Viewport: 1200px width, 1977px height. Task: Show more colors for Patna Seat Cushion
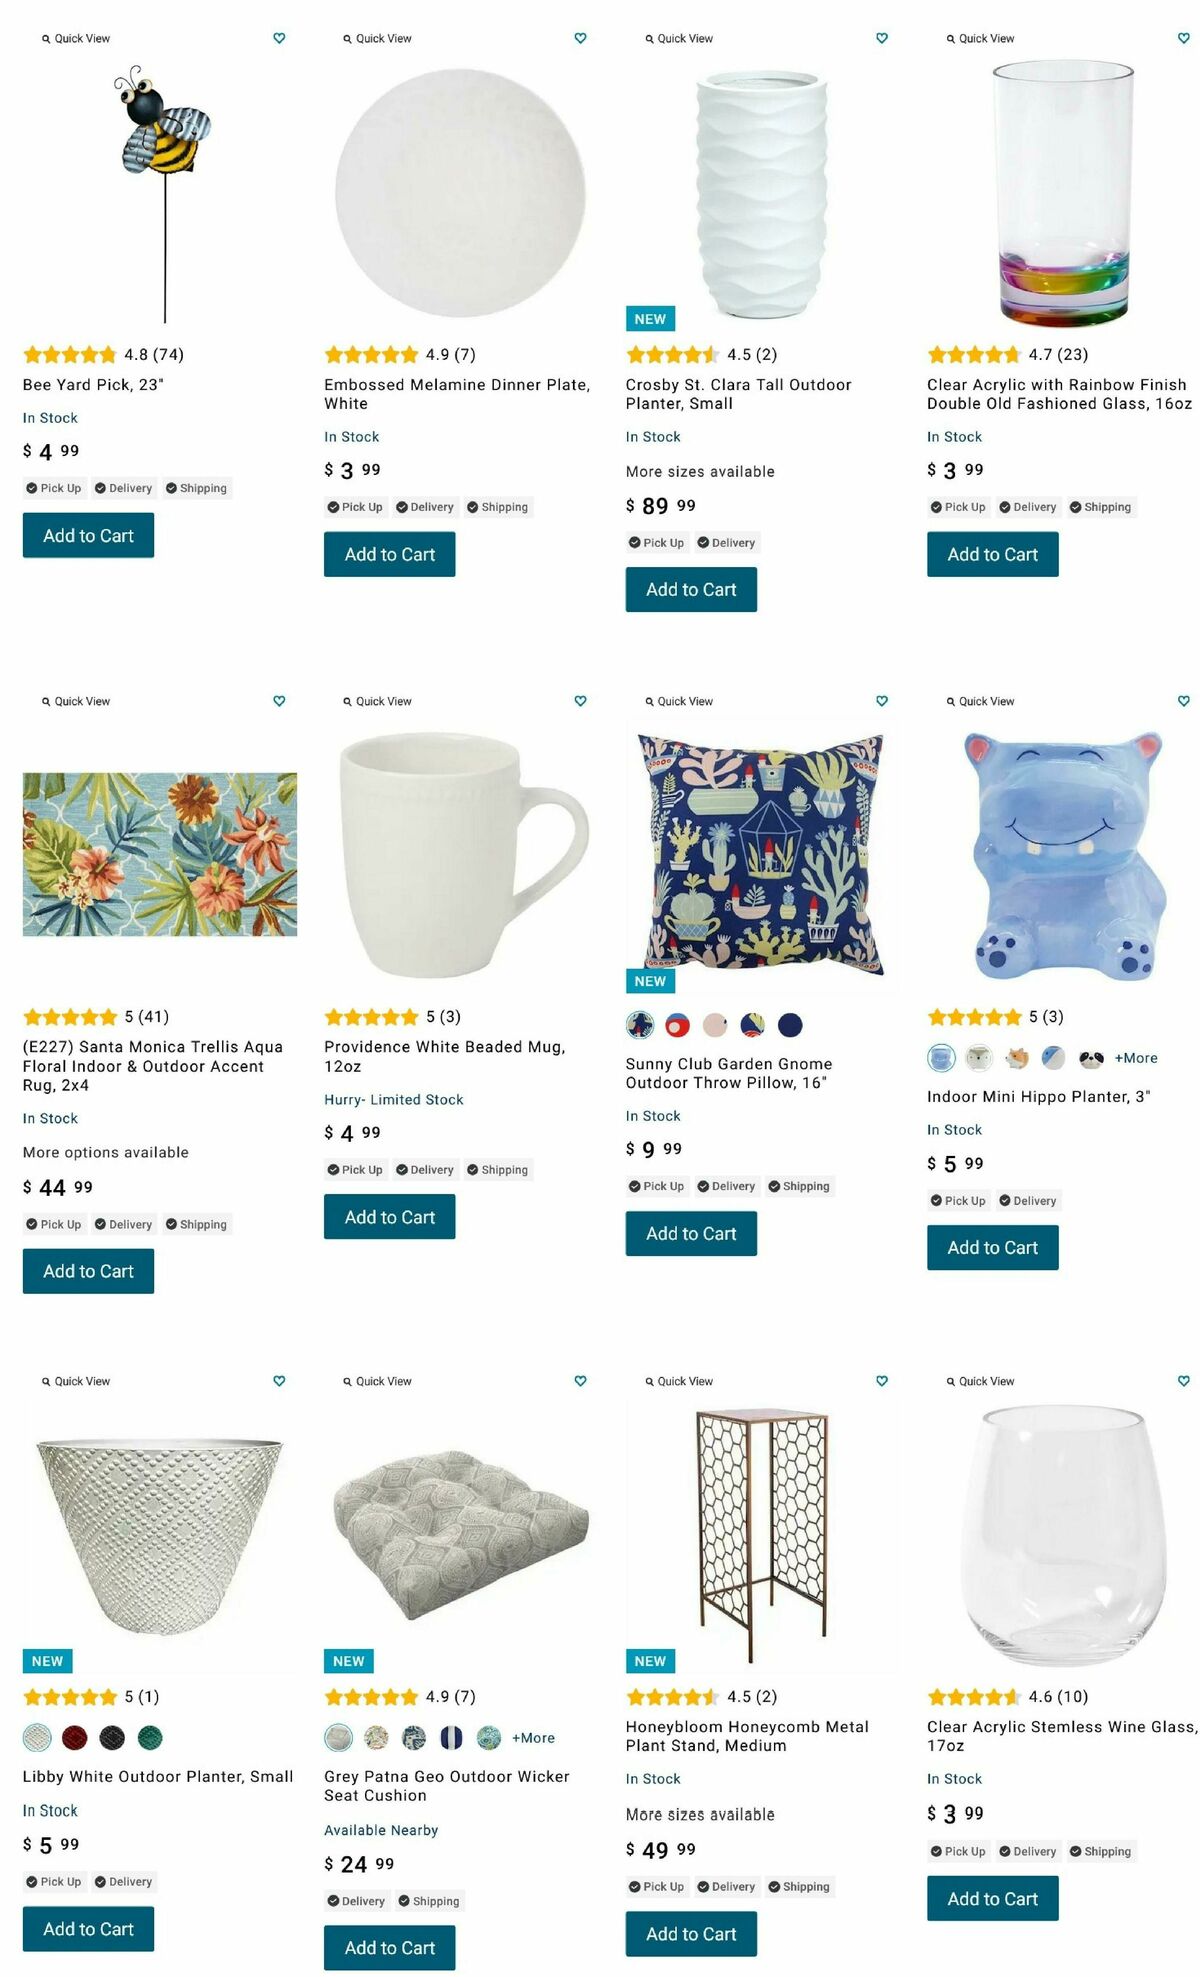(x=533, y=1738)
